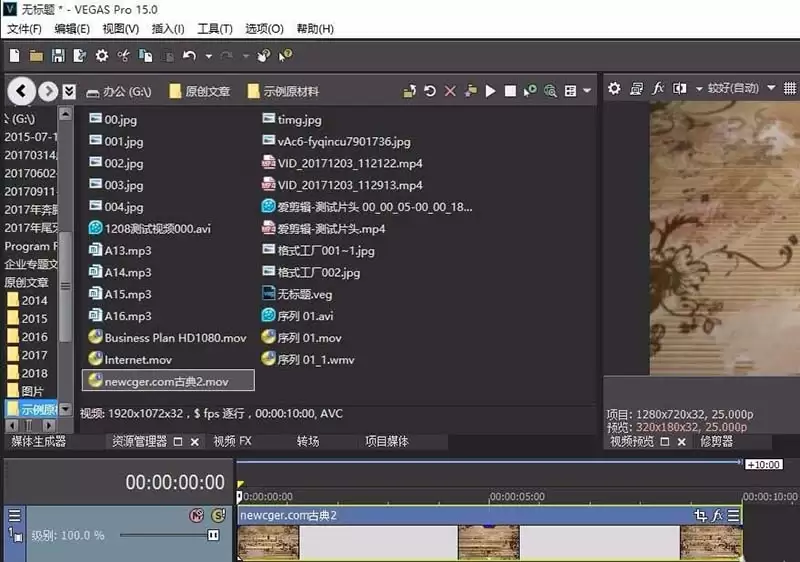Click the red delete X in explorer

pyautogui.click(x=450, y=91)
